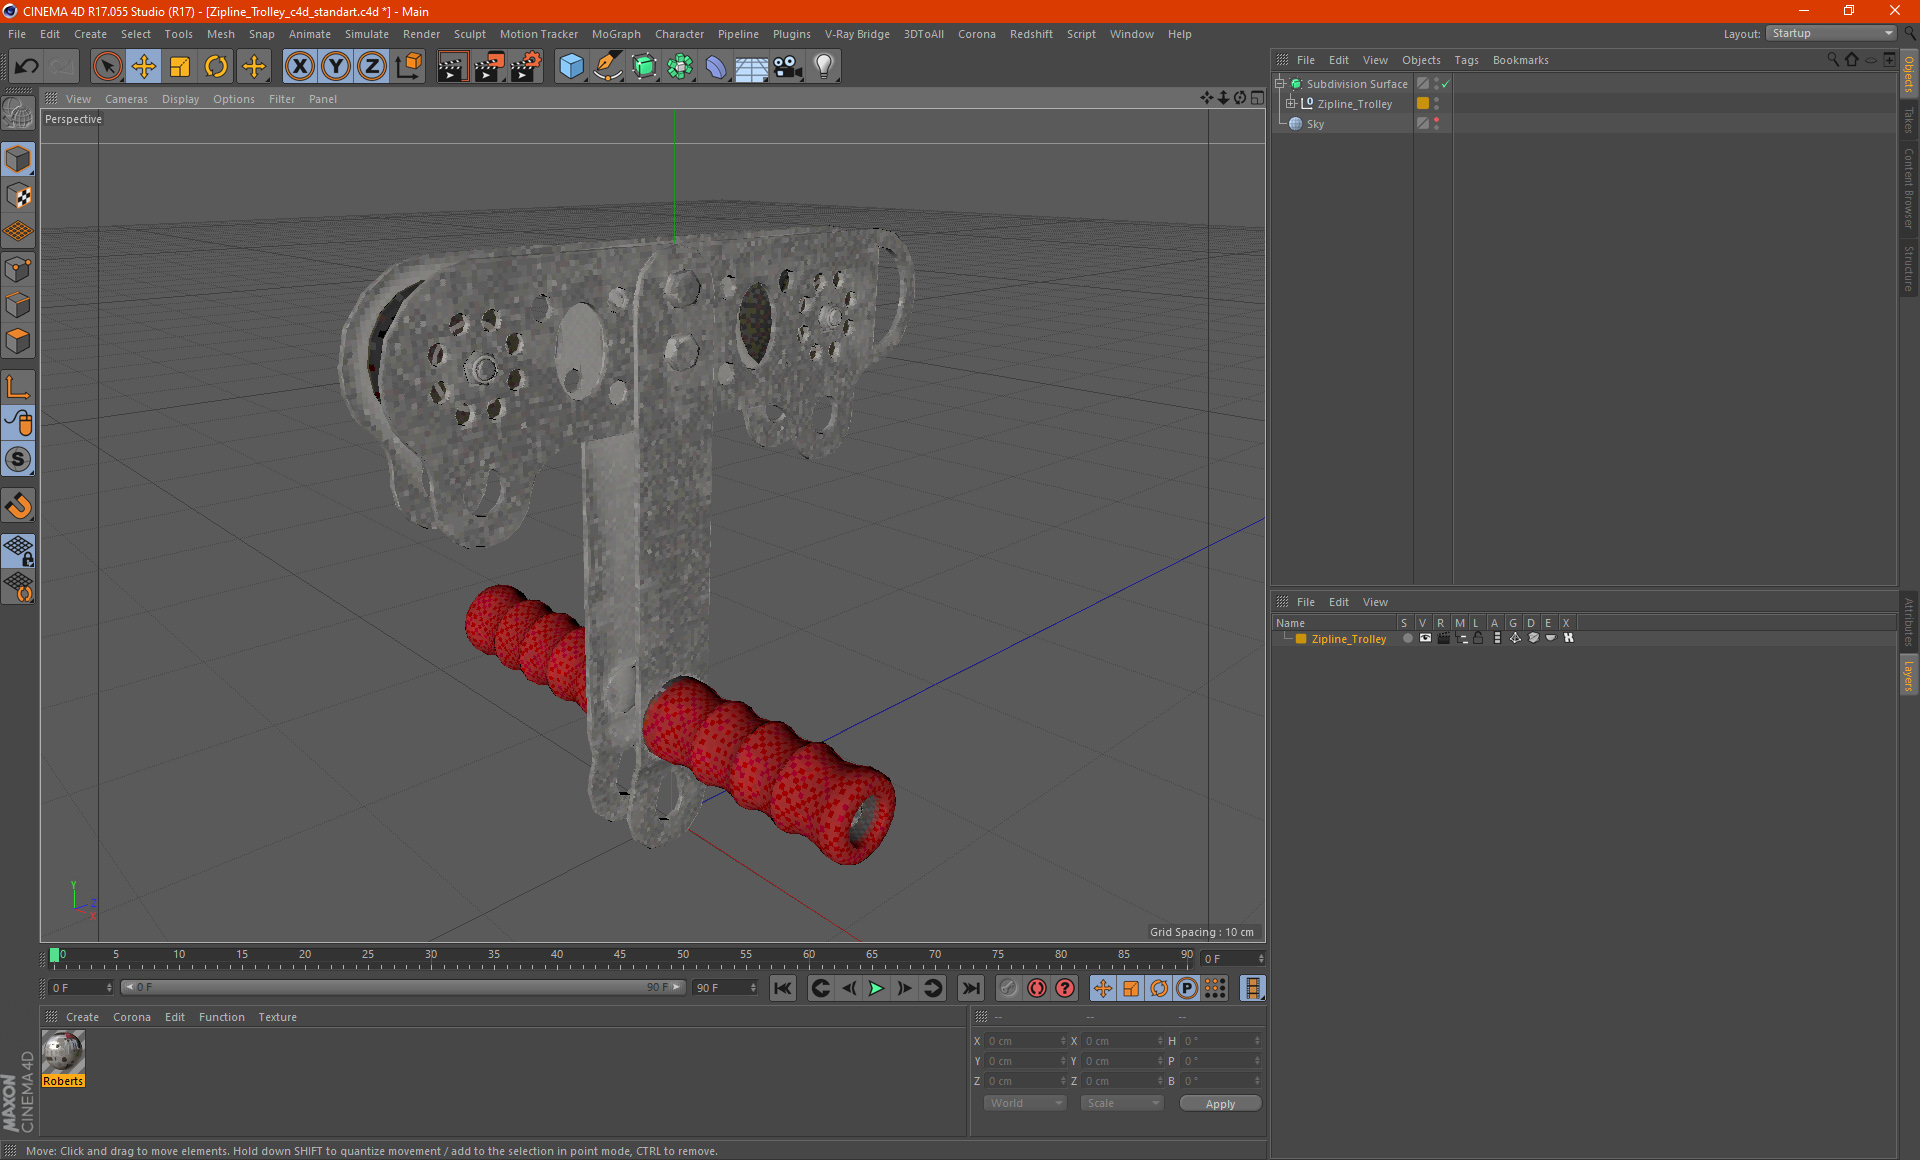Viewport: 1920px width, 1160px height.
Task: Switch to Polygons mode
Action: [x=18, y=341]
